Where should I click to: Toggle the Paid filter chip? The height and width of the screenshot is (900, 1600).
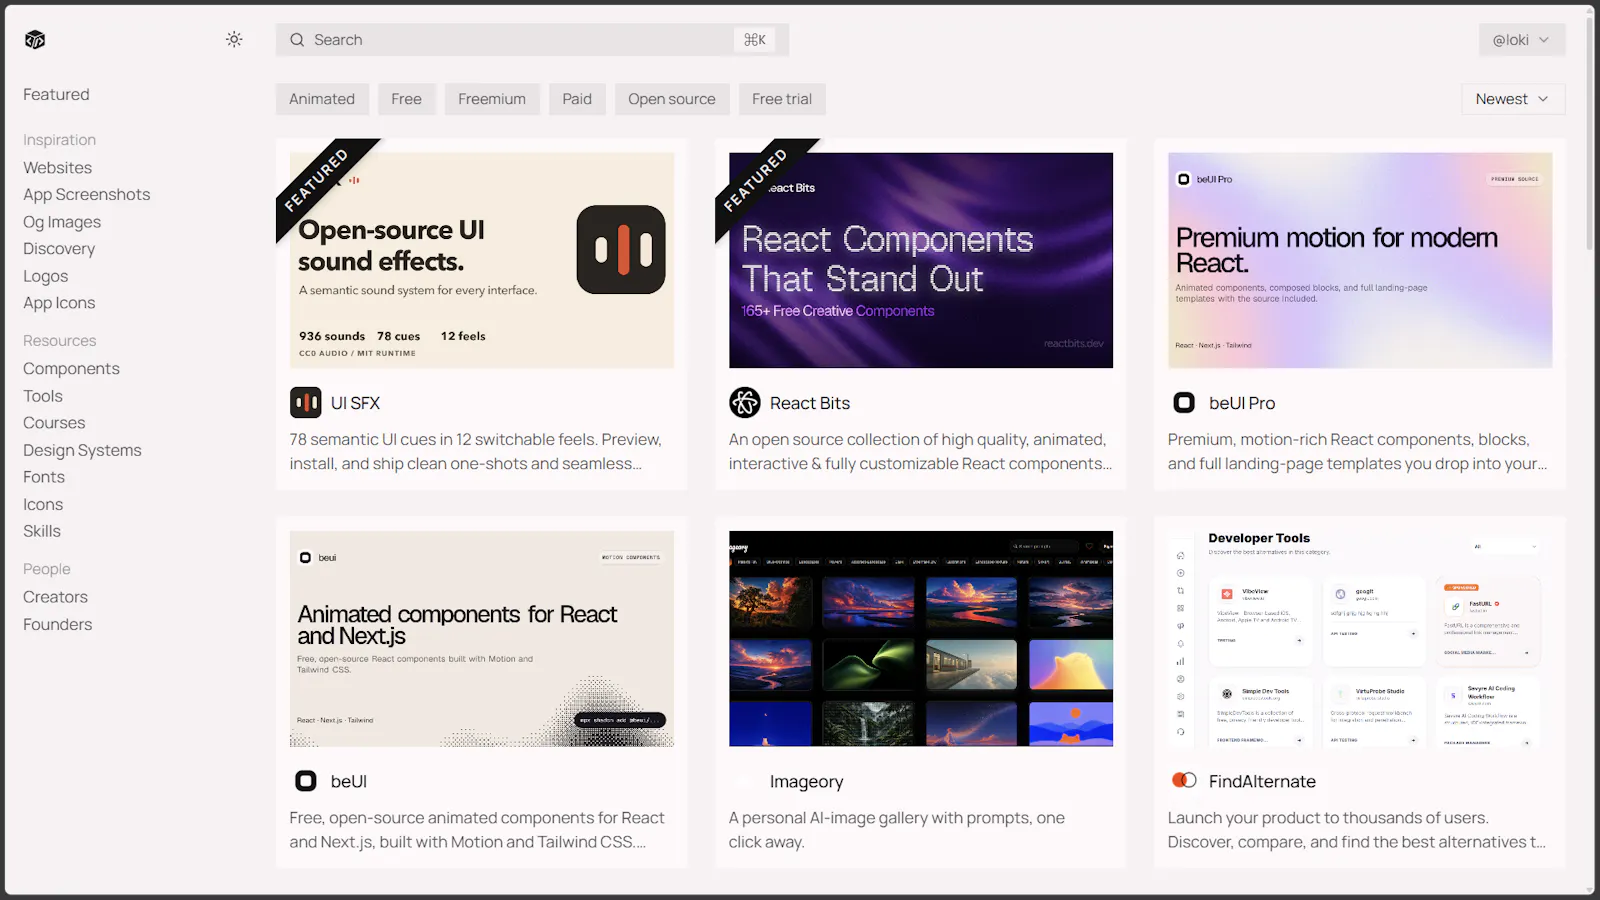point(577,99)
